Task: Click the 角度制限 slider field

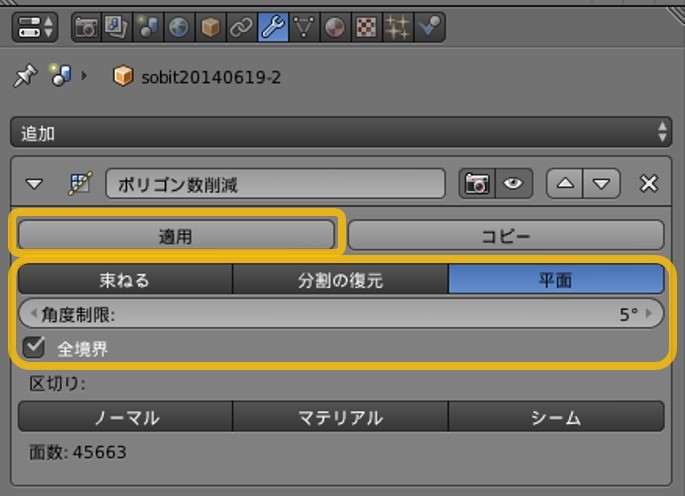Action: click(342, 314)
